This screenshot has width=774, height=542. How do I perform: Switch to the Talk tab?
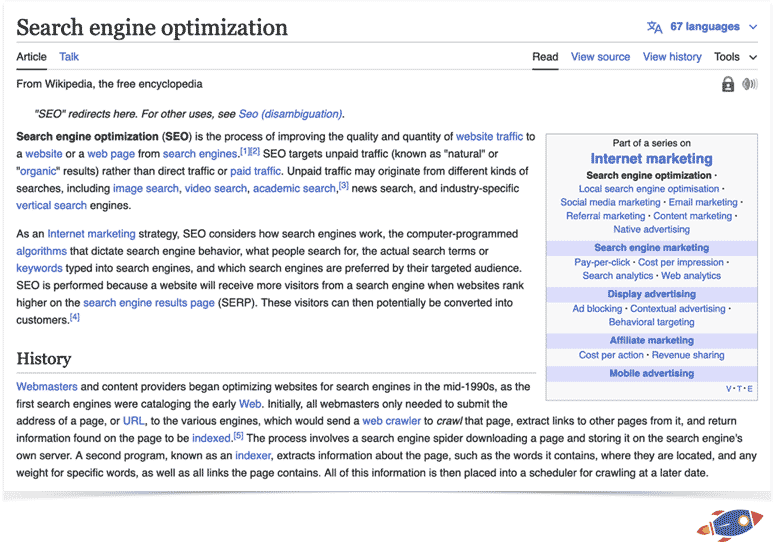click(x=69, y=57)
